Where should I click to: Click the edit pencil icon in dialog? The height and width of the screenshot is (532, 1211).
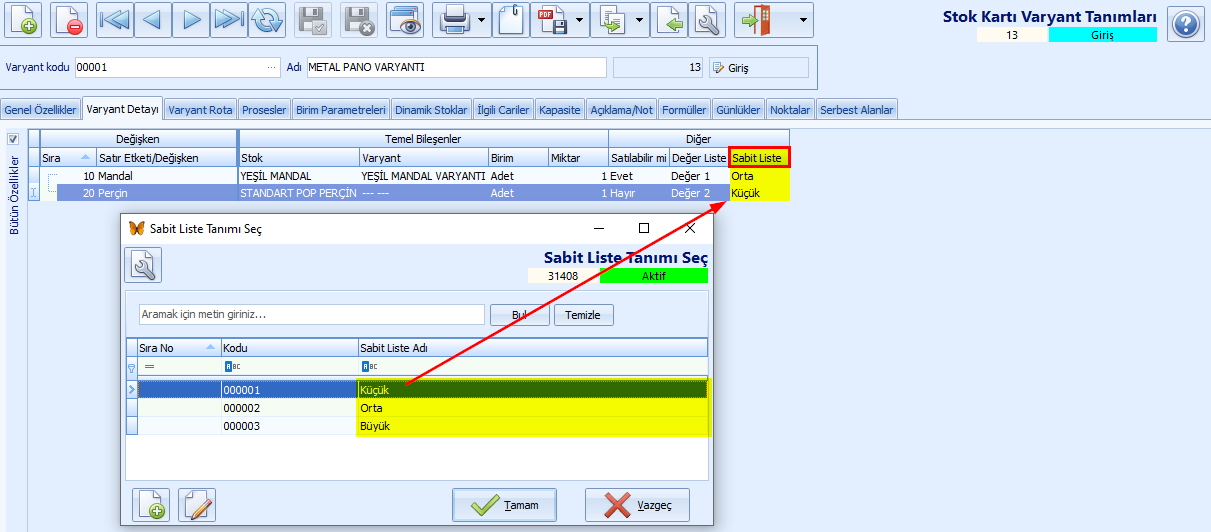point(197,505)
